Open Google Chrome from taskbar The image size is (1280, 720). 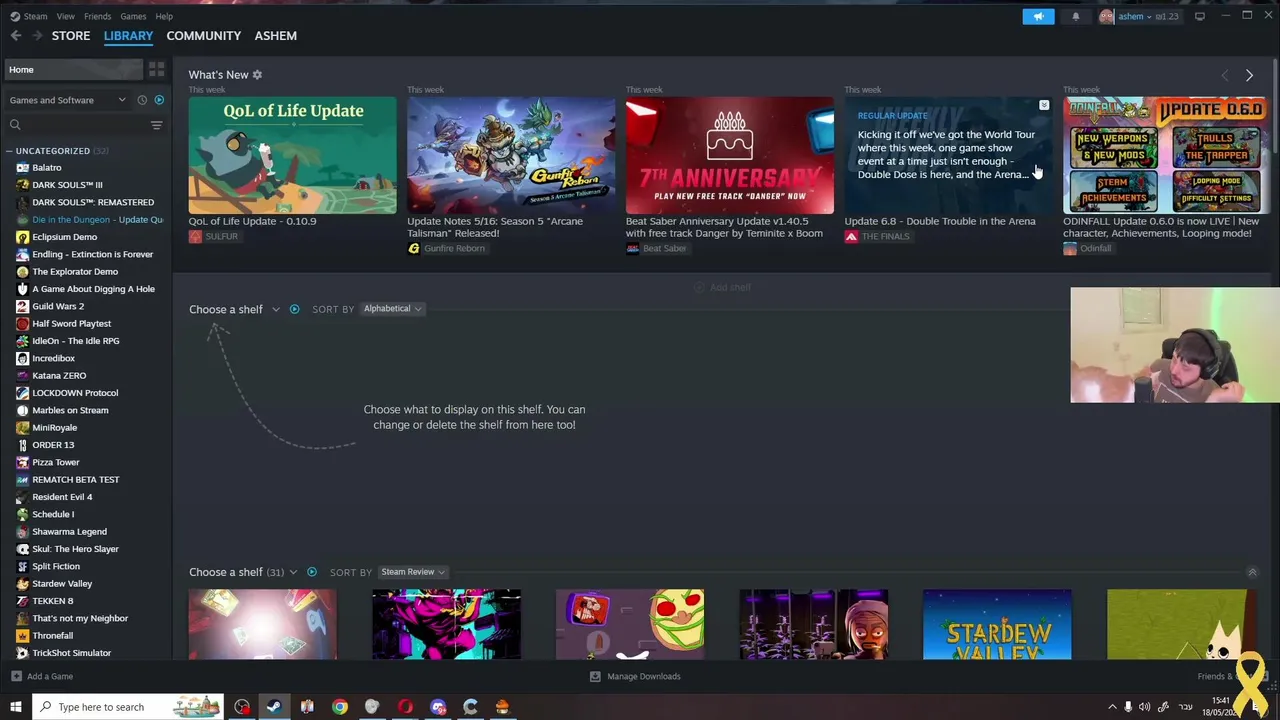tap(340, 707)
